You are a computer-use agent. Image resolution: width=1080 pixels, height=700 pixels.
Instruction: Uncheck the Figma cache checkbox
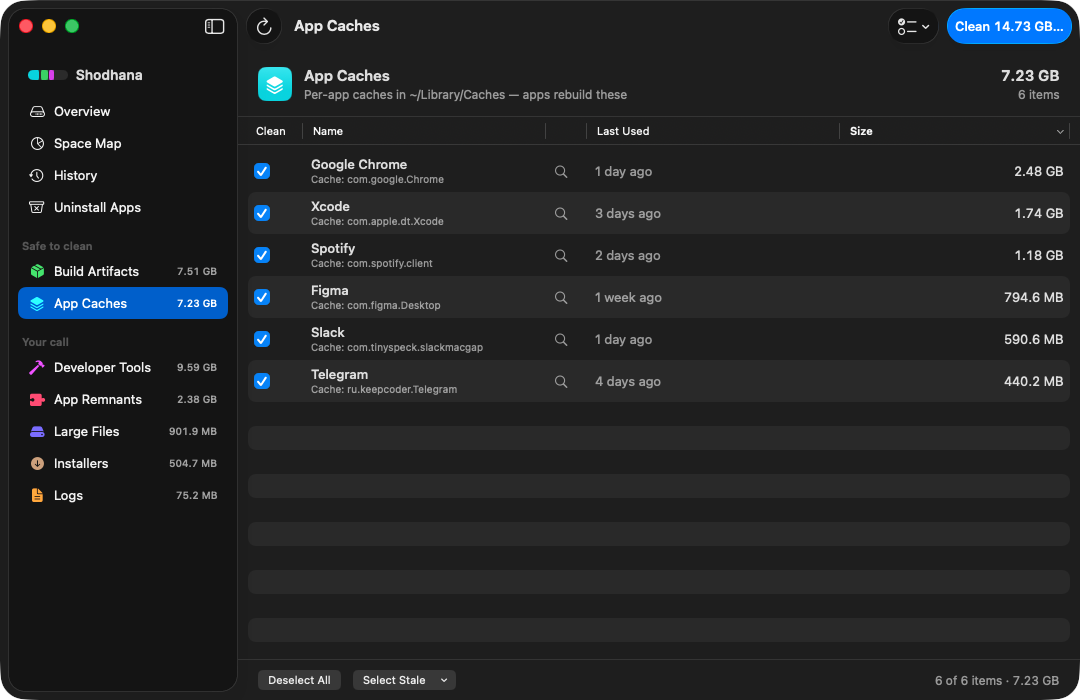tap(262, 298)
